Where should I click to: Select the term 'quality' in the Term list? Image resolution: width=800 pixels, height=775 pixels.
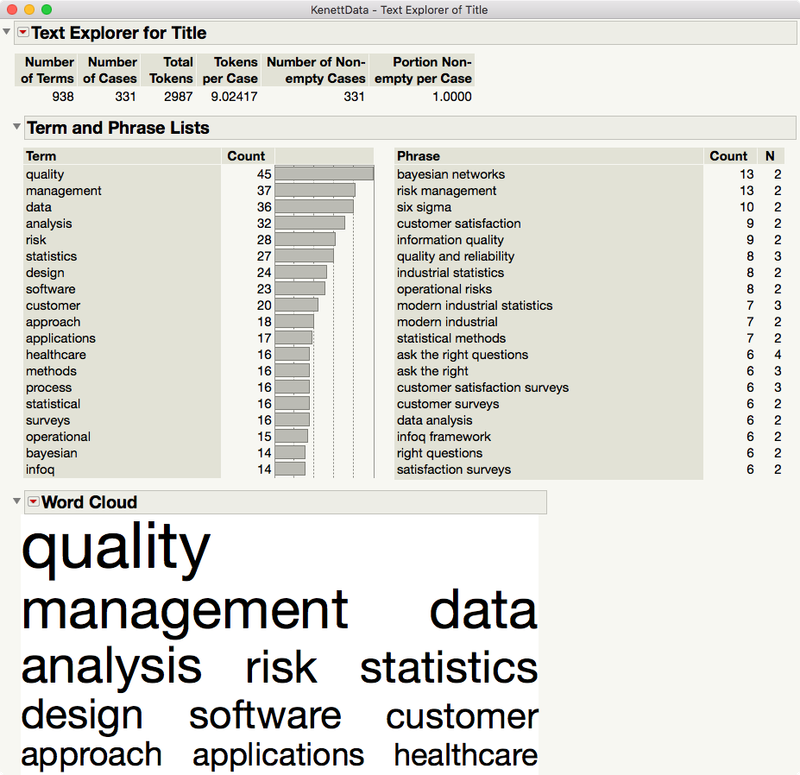click(45, 174)
